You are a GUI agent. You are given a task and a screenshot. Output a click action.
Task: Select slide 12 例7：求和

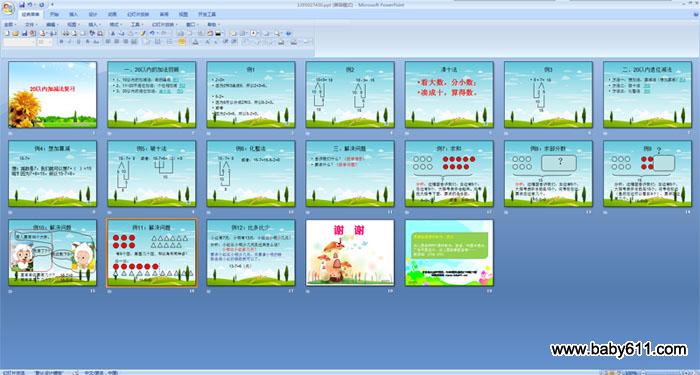(449, 174)
